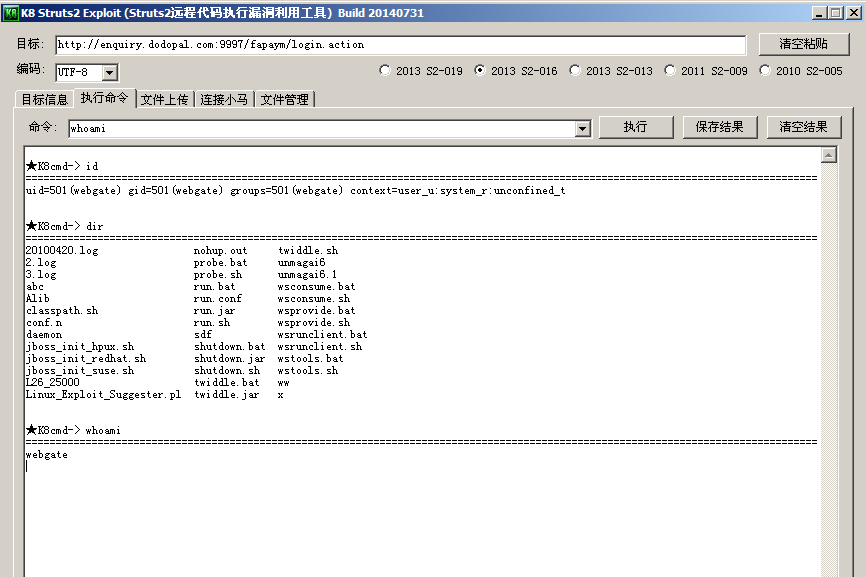Expand the command history dropdown arrow
Screen dimensions: 866x577
(582, 129)
